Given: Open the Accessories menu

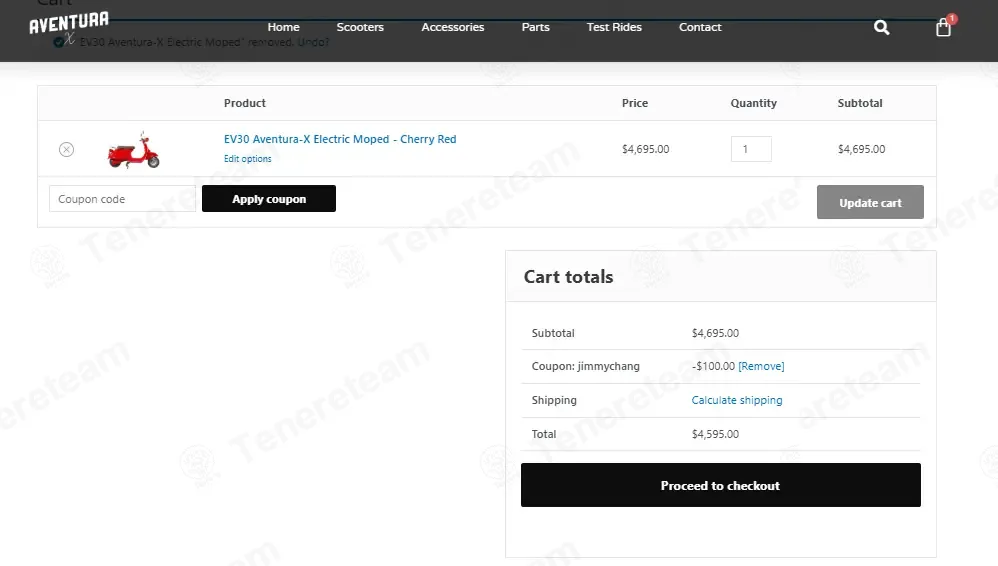Looking at the screenshot, I should tap(453, 27).
